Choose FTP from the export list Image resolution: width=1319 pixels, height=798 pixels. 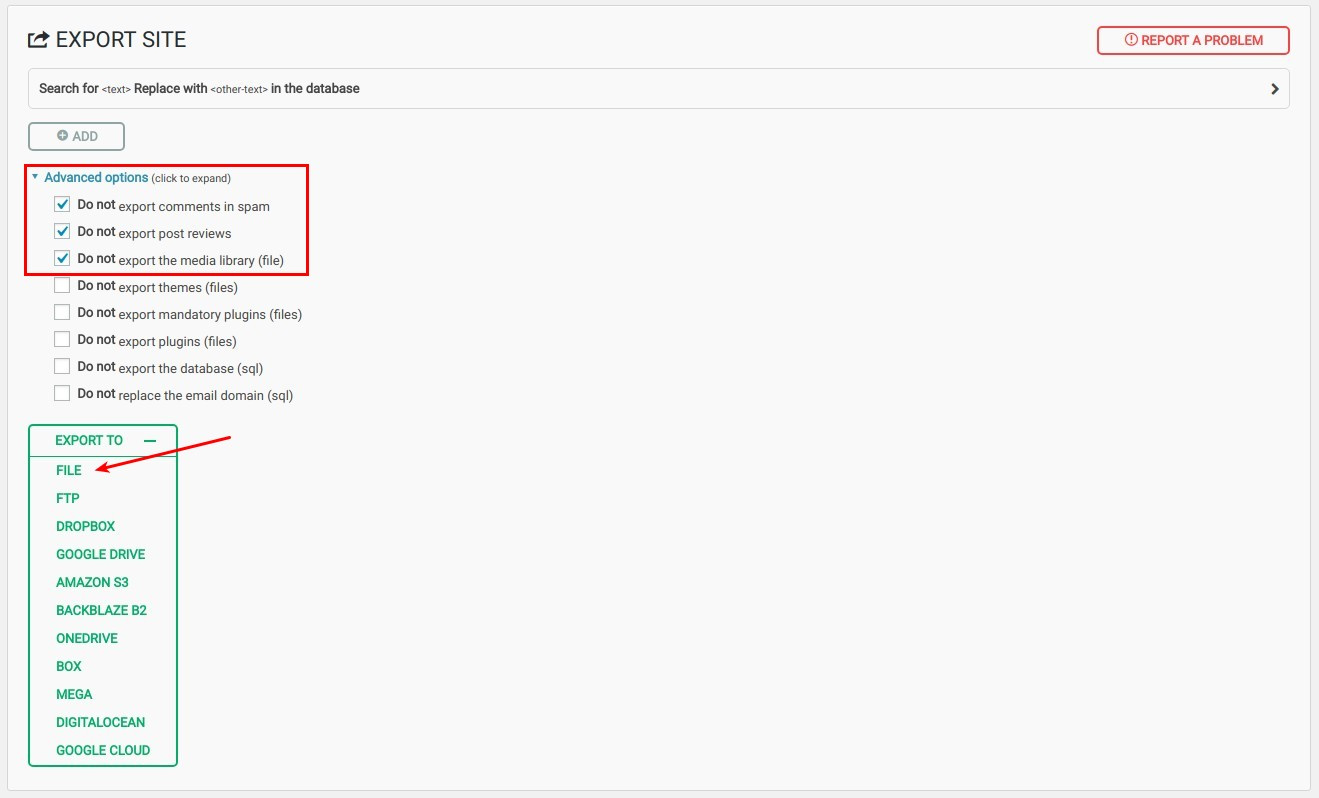[x=68, y=498]
